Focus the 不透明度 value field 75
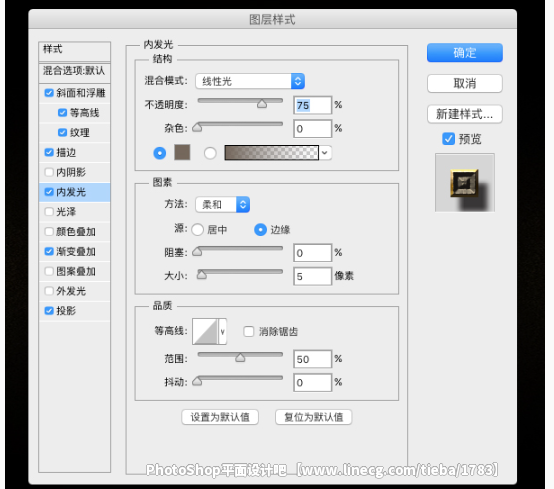The width and height of the screenshot is (554, 489). point(312,105)
